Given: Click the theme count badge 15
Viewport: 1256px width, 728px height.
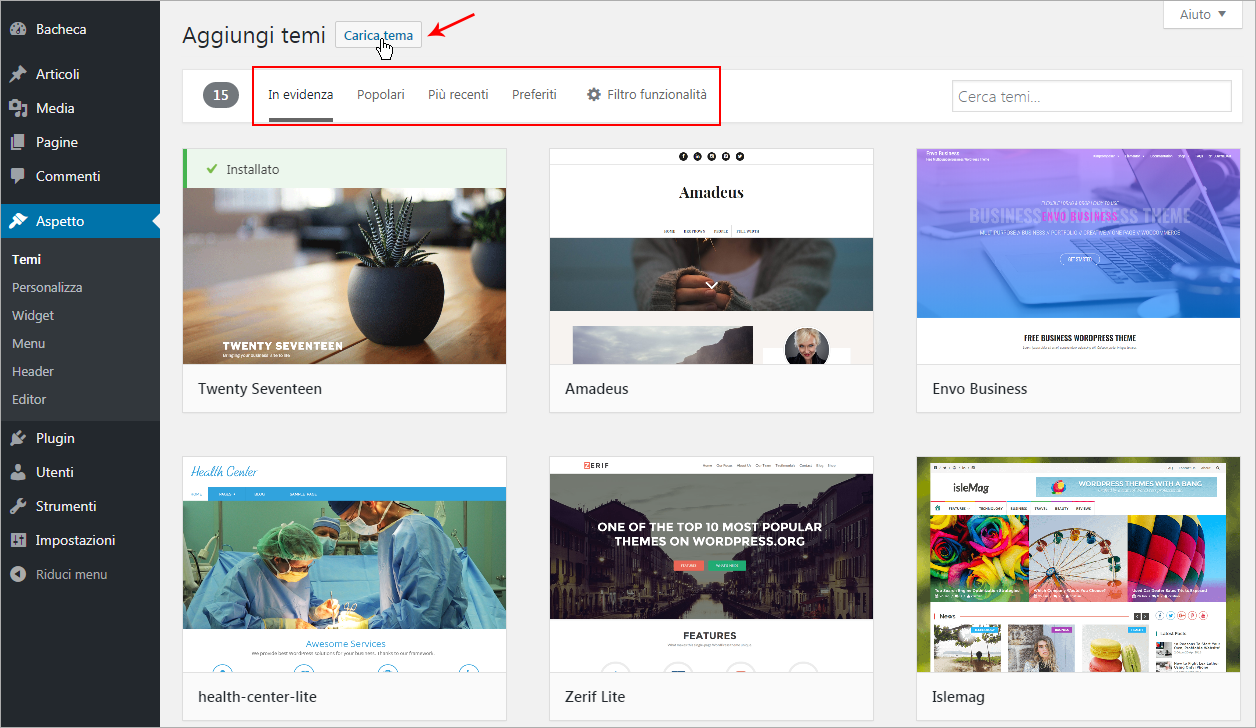Looking at the screenshot, I should pos(221,95).
